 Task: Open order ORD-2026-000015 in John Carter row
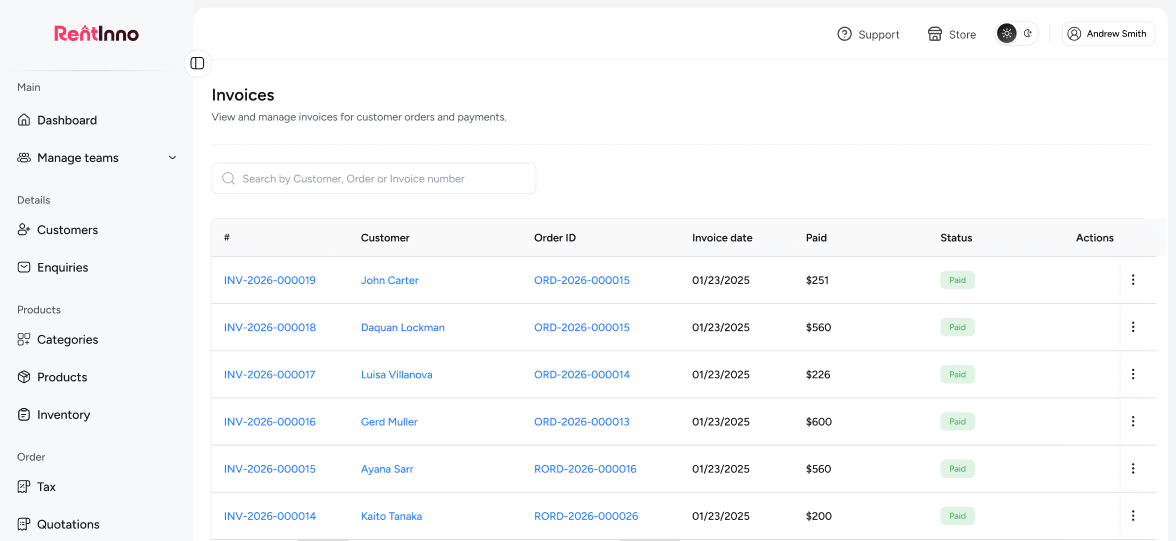coord(582,281)
